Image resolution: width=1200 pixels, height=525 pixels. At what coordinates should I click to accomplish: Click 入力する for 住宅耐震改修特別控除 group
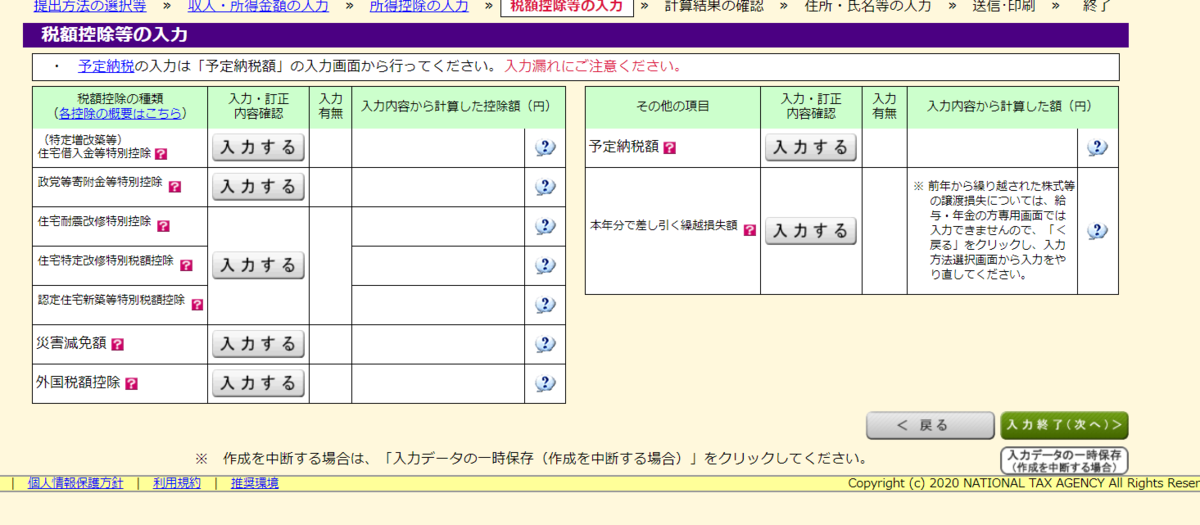coord(258,265)
